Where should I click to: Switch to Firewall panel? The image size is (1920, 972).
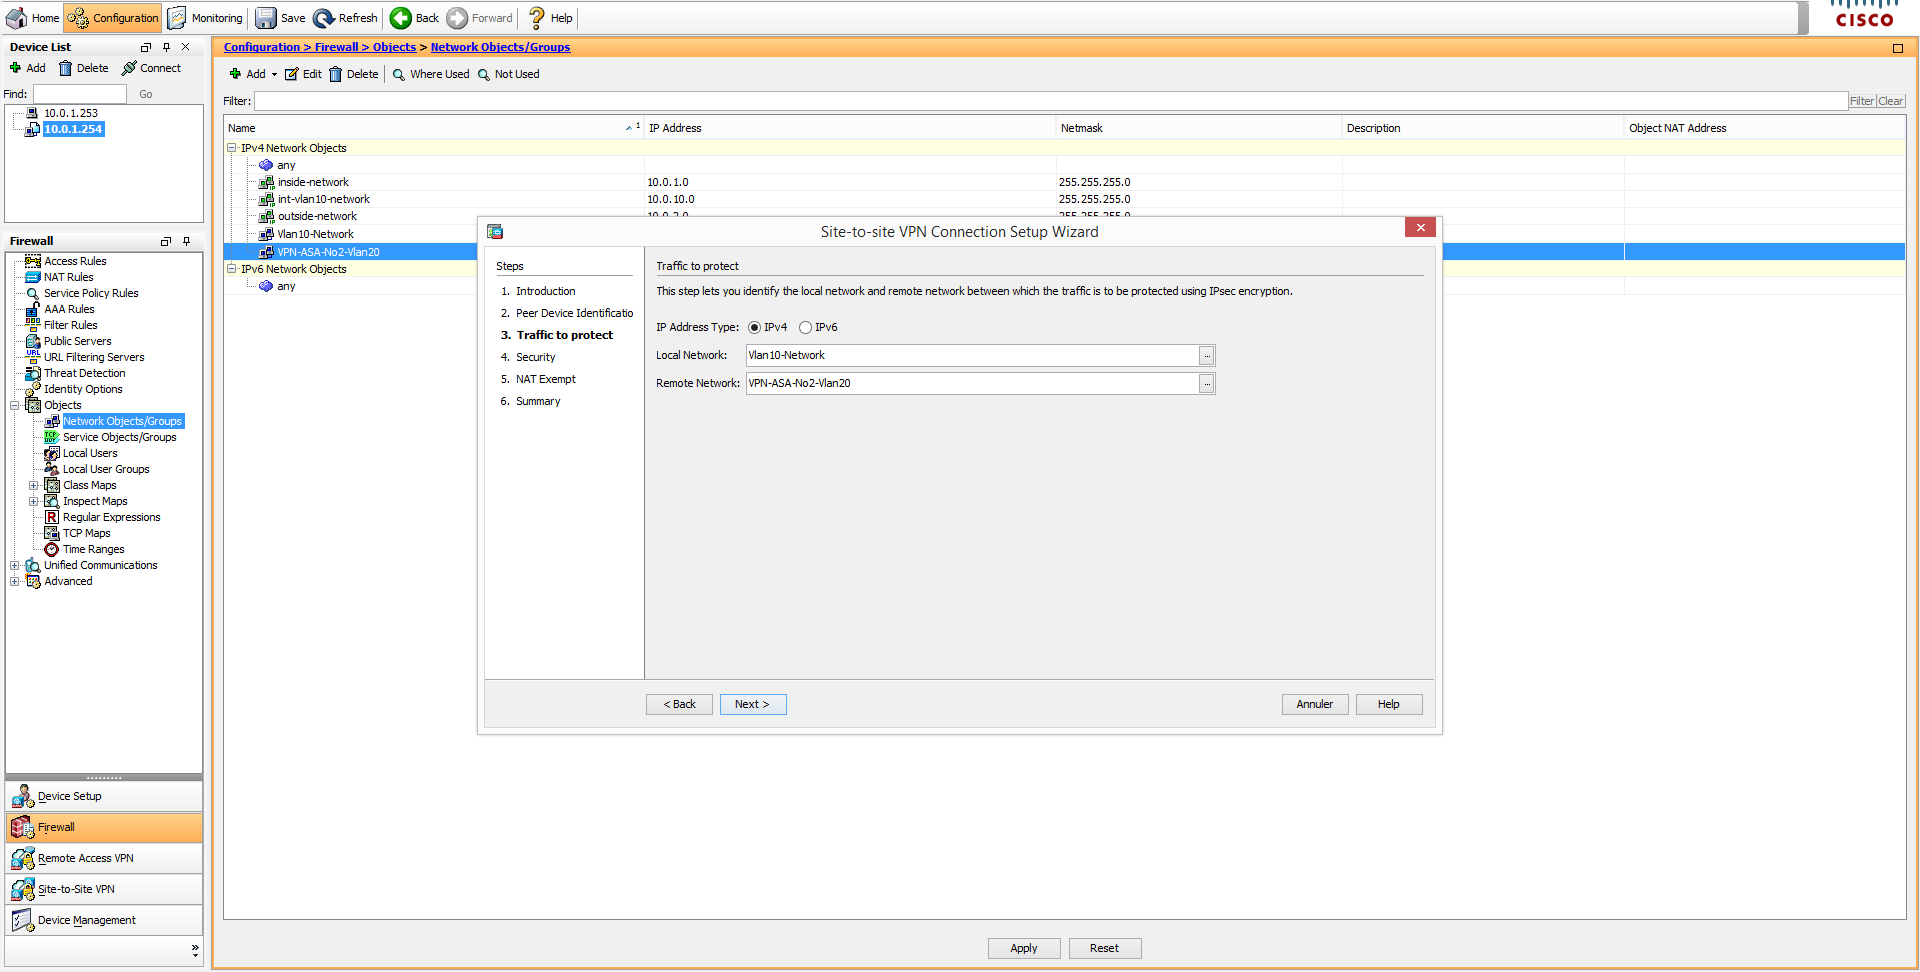(104, 828)
